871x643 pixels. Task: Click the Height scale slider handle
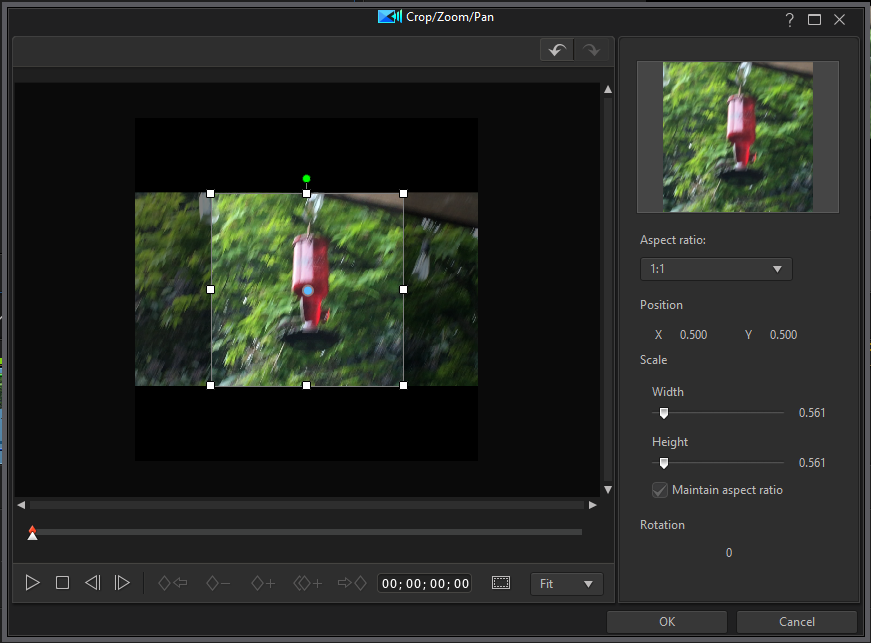pyautogui.click(x=663, y=463)
